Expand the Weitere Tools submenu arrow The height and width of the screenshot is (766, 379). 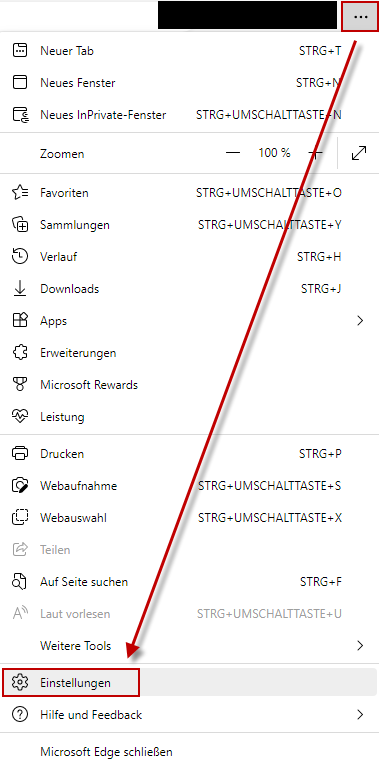[x=360, y=646]
